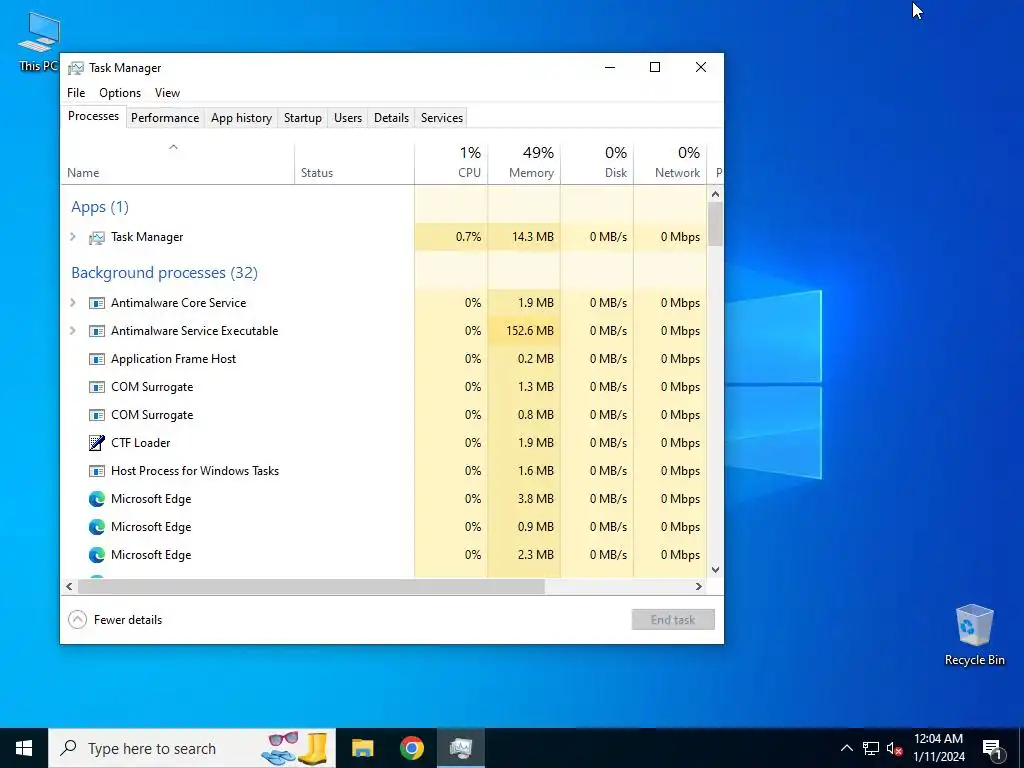Select the CTF Loader process name
1024x768 pixels.
coord(140,443)
